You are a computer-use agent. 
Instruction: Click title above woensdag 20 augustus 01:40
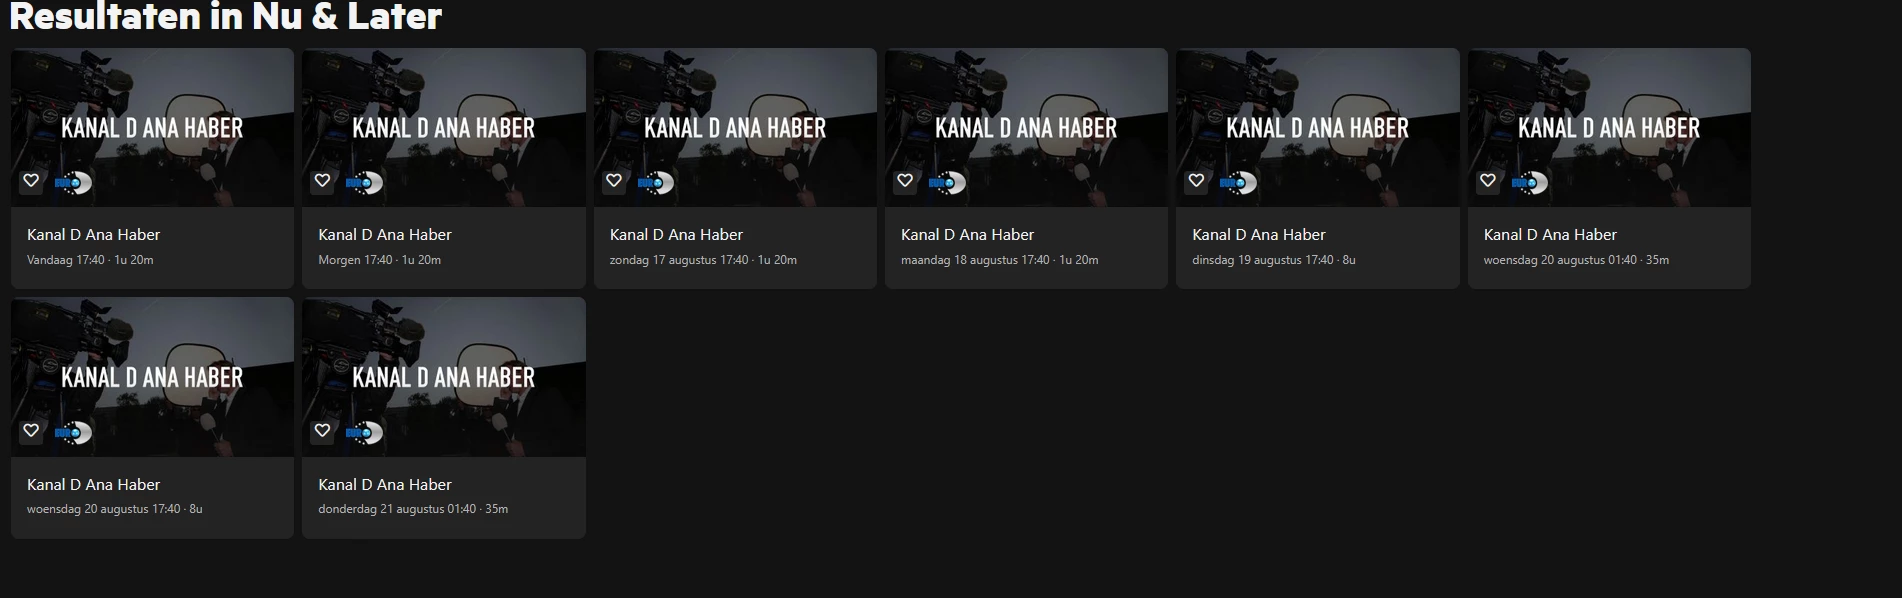click(x=1550, y=235)
